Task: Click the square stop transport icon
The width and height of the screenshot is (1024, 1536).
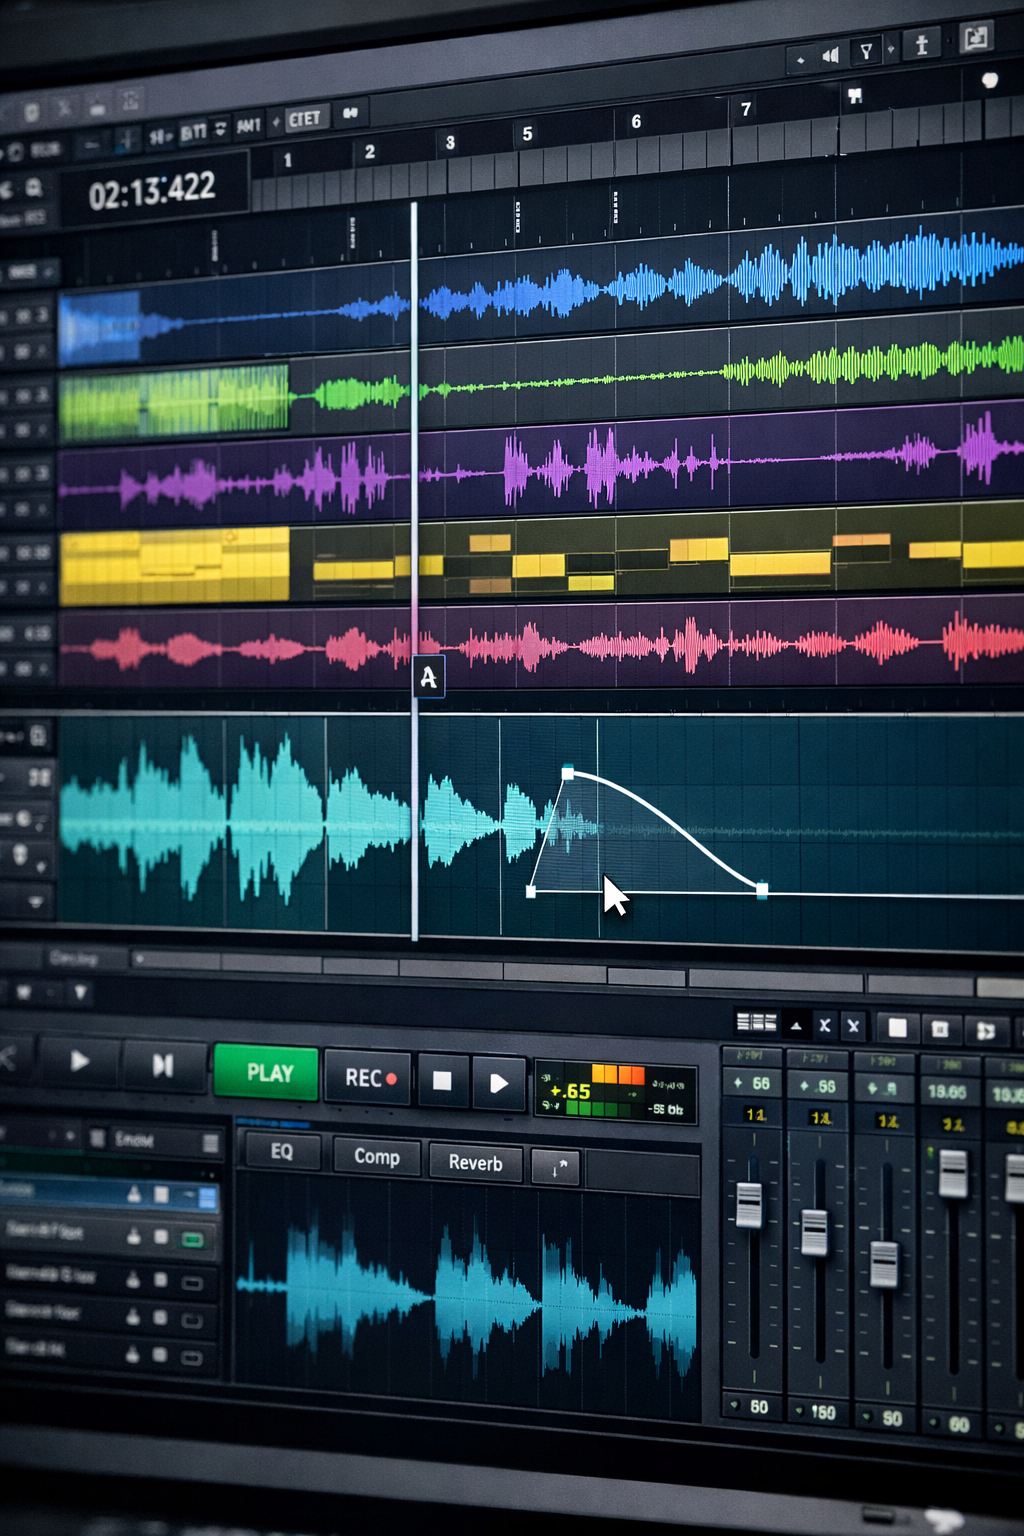Action: 442,1081
